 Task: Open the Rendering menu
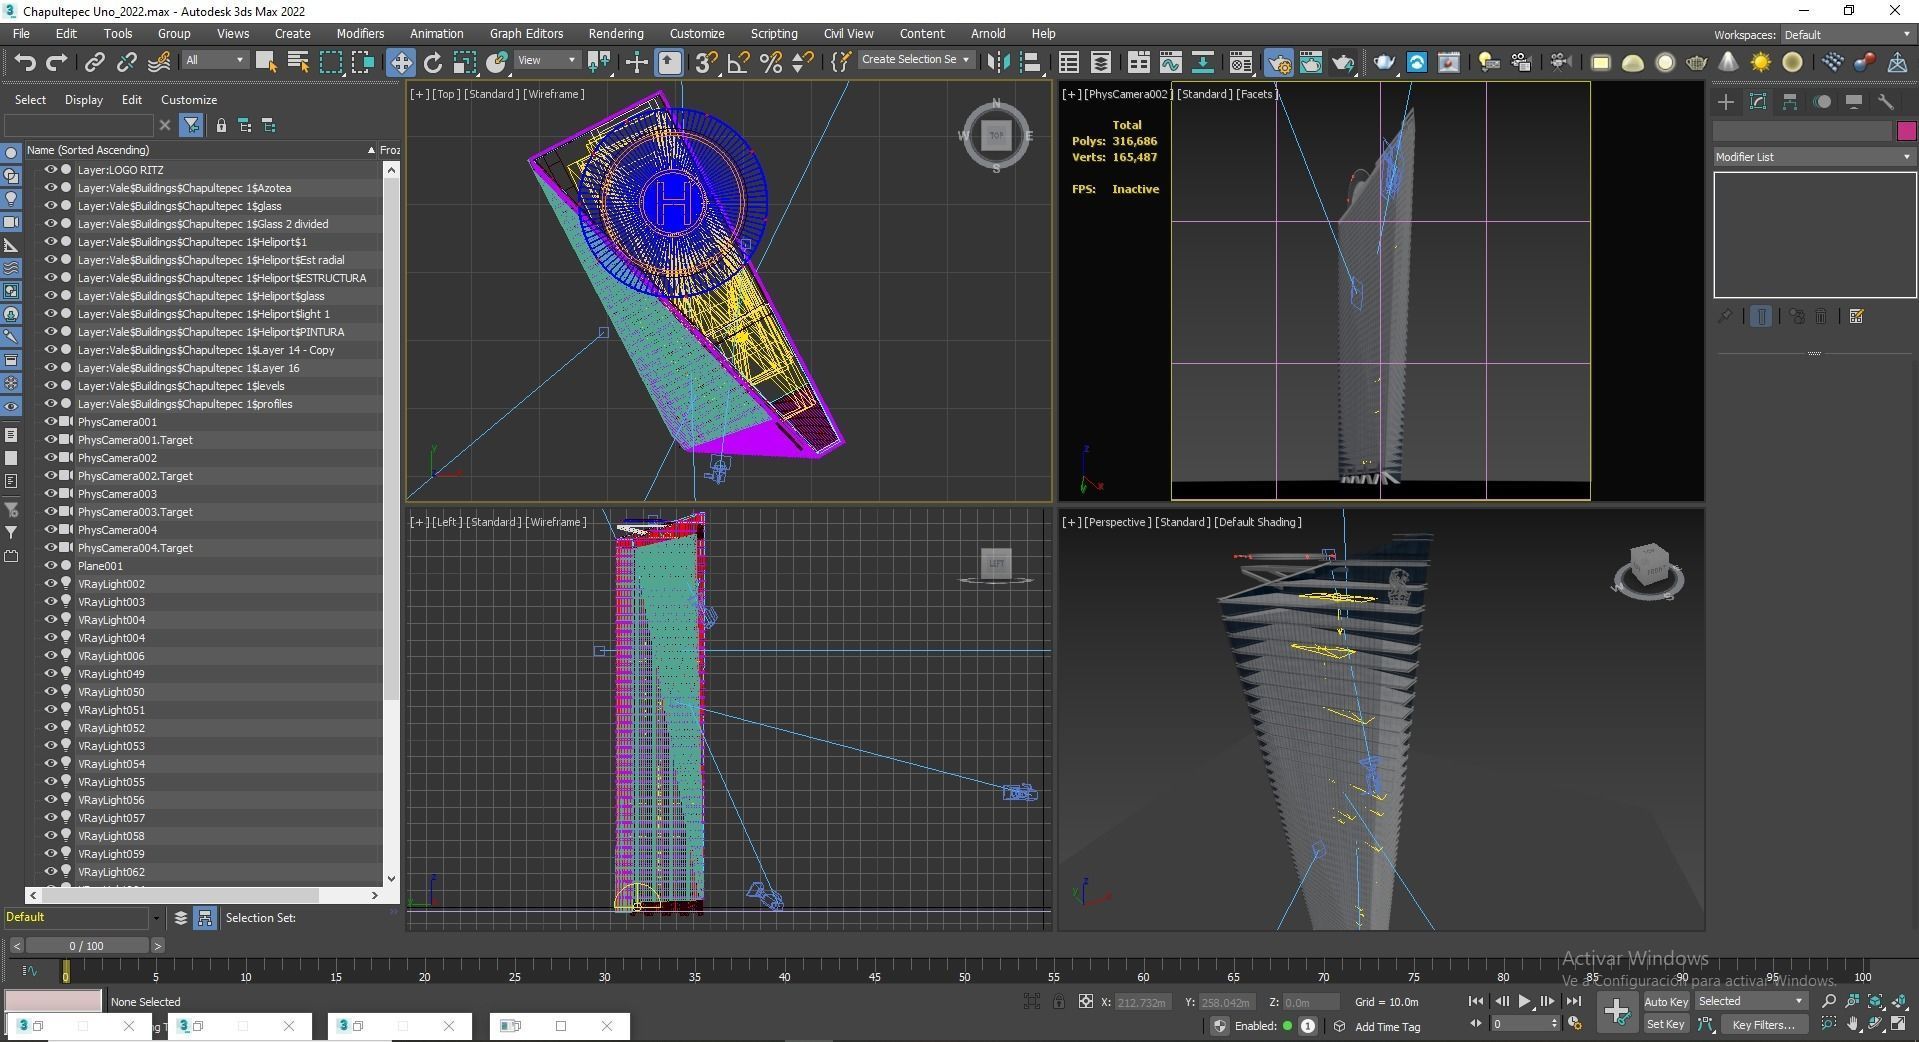(616, 33)
